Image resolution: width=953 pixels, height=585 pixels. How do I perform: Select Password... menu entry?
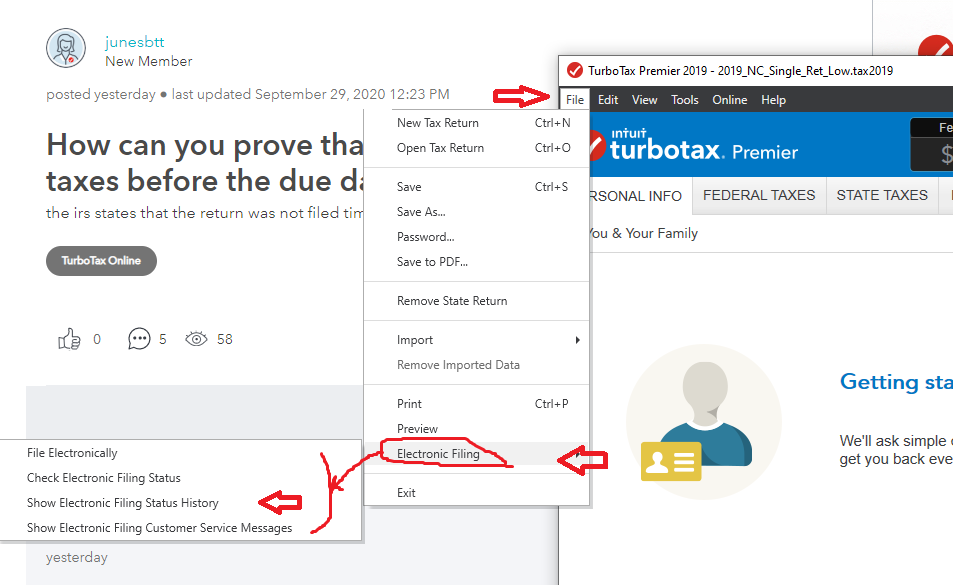tap(476, 236)
